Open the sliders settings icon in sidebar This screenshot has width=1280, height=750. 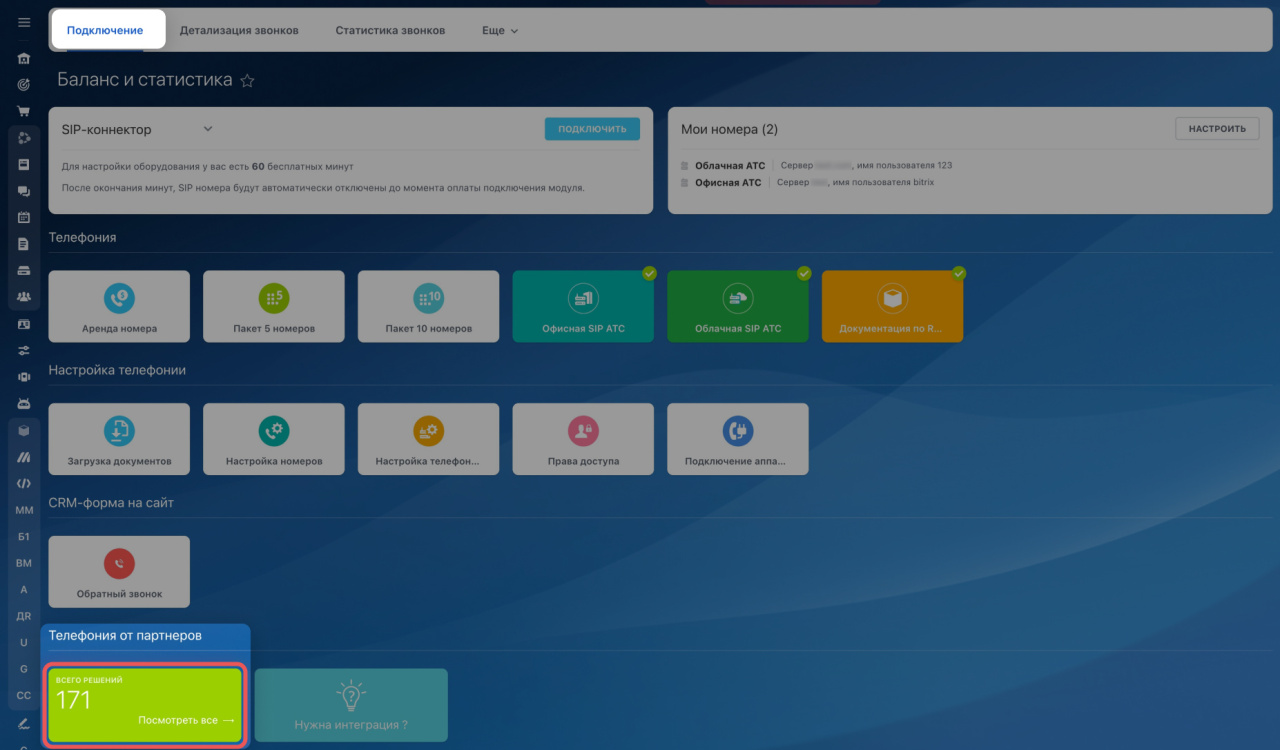click(24, 350)
